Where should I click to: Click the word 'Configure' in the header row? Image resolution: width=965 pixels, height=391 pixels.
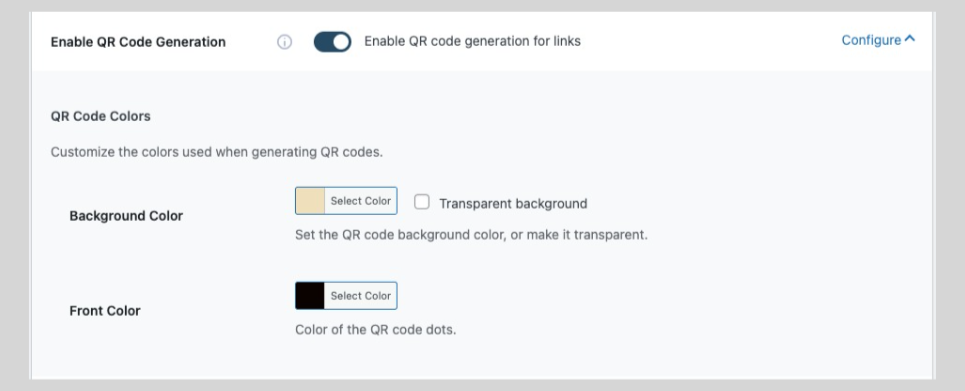point(871,40)
